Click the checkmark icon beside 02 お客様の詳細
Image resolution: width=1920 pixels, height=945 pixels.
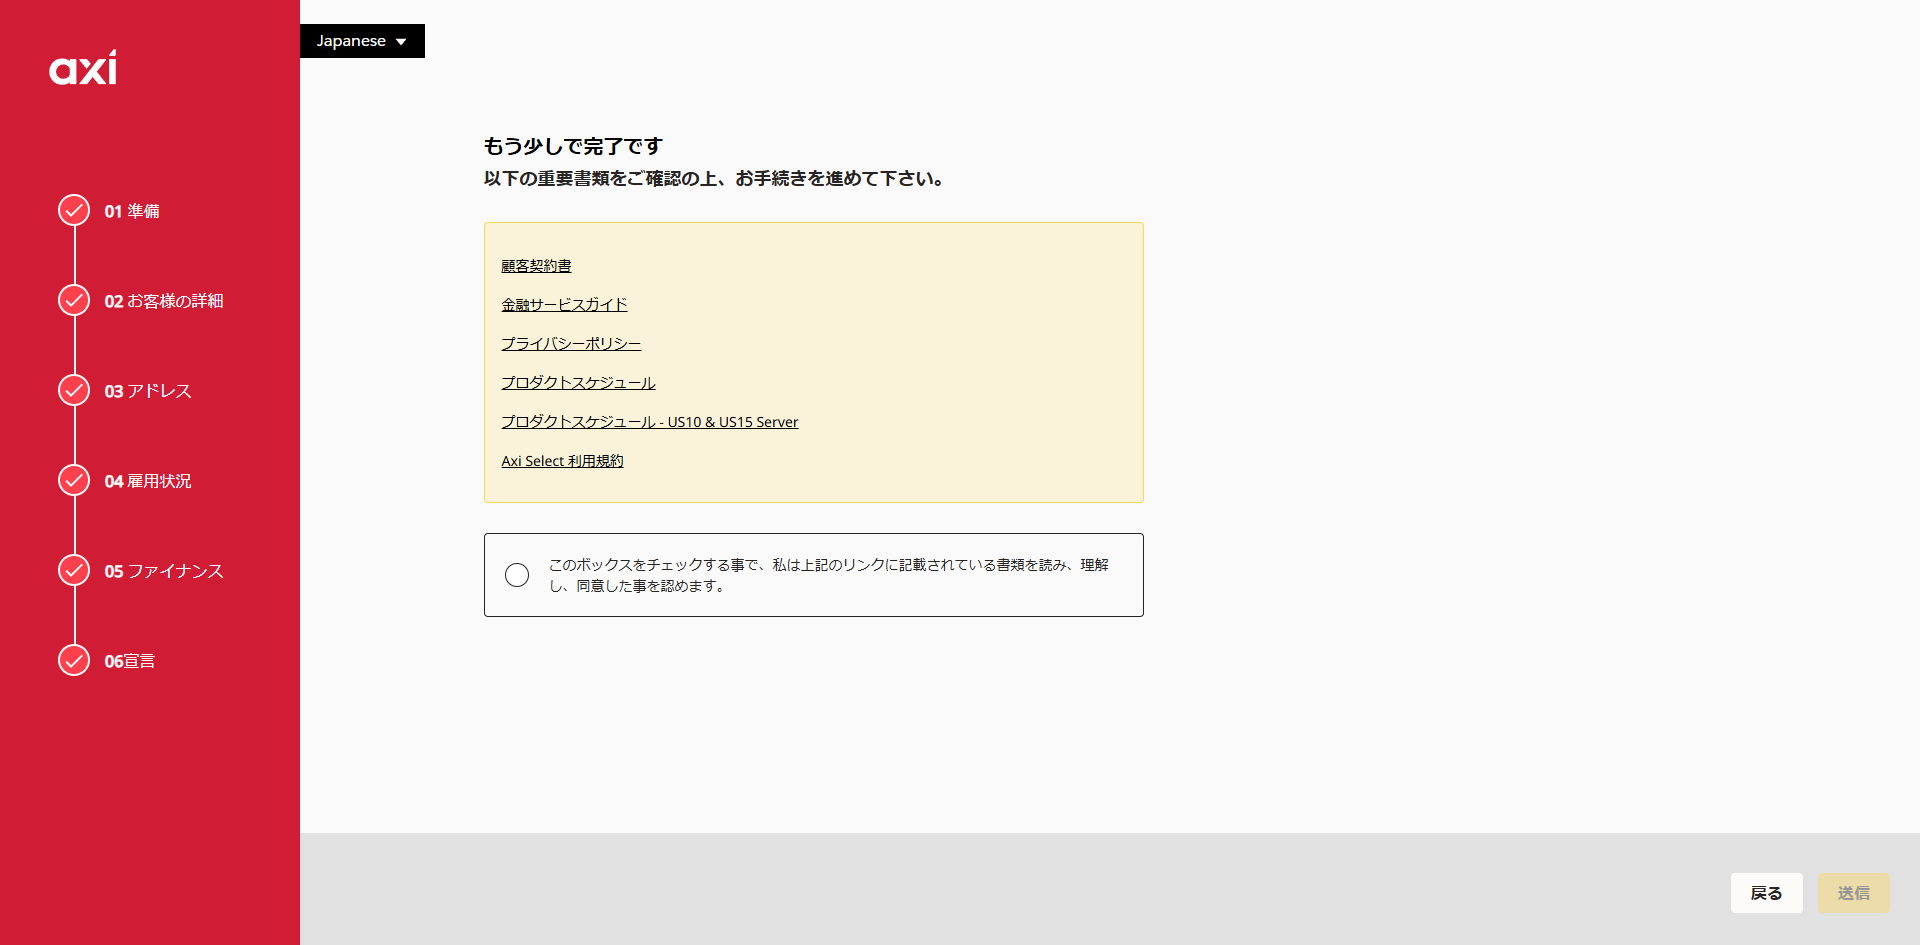pyautogui.click(x=74, y=301)
